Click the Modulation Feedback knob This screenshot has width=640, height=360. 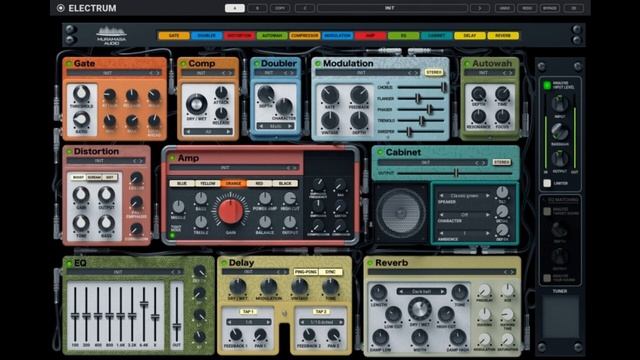(x=359, y=95)
